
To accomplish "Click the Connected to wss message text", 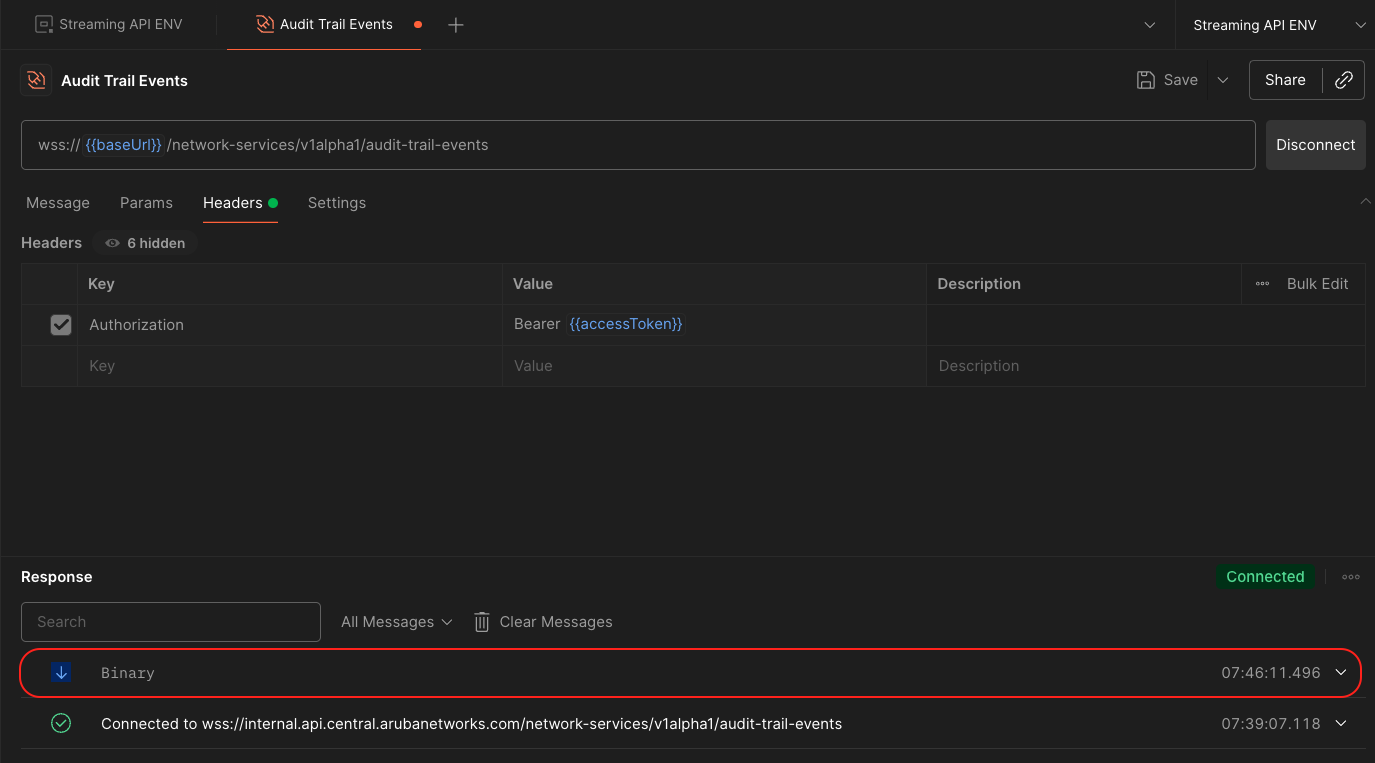I will (471, 724).
